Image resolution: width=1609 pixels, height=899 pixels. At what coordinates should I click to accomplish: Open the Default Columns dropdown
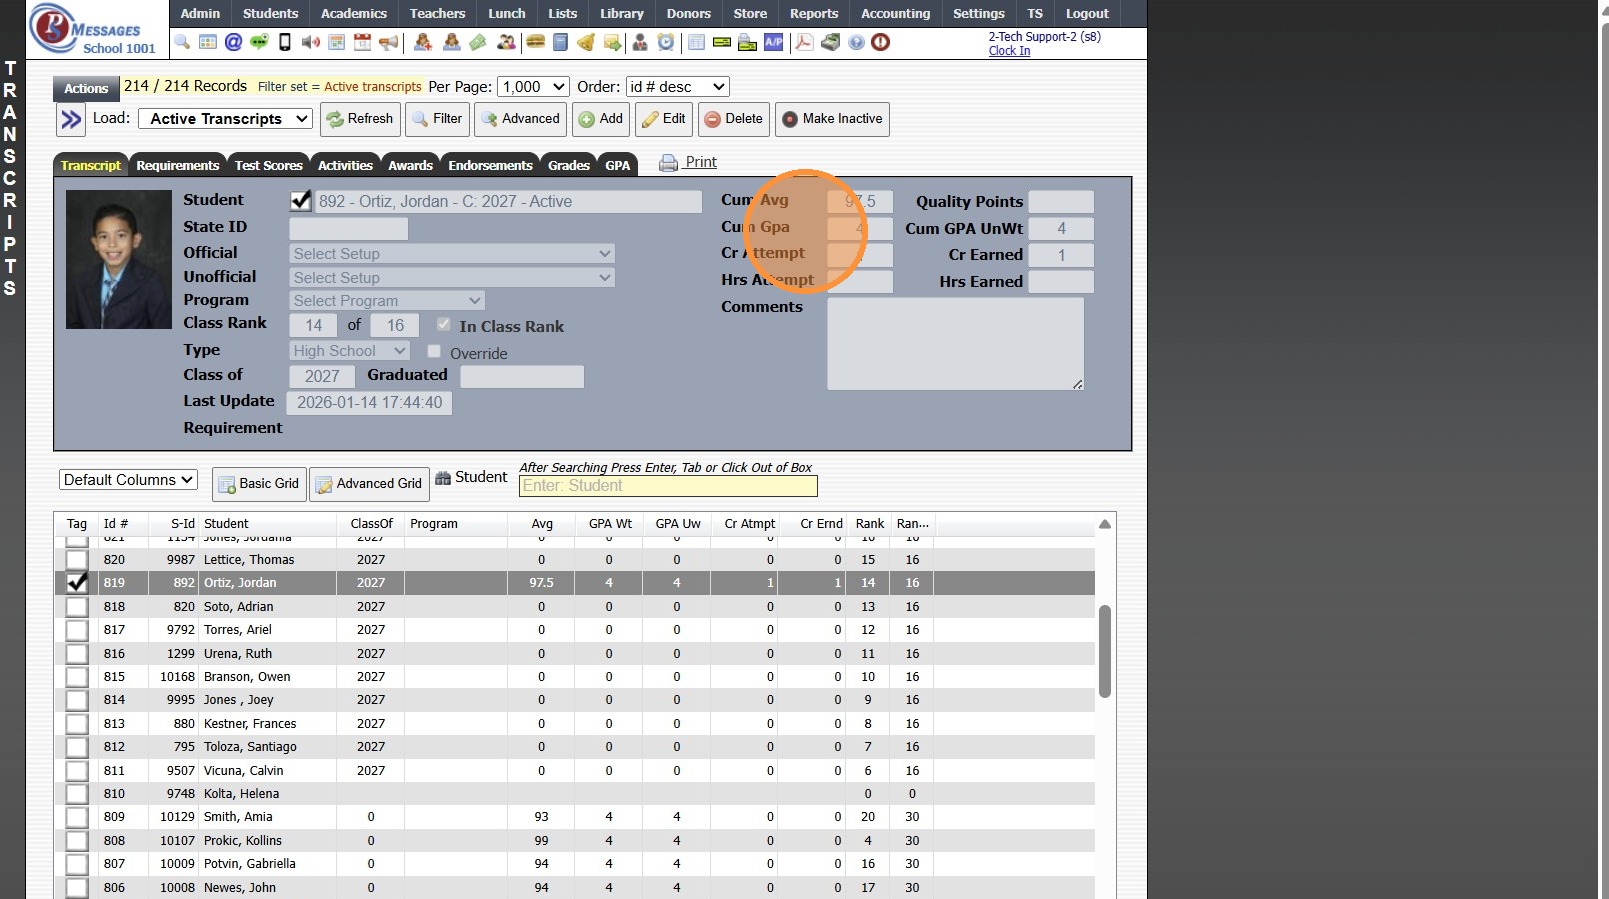(x=128, y=480)
